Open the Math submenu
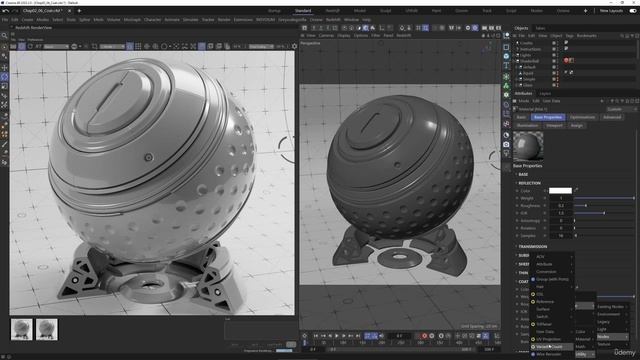 click(584, 347)
